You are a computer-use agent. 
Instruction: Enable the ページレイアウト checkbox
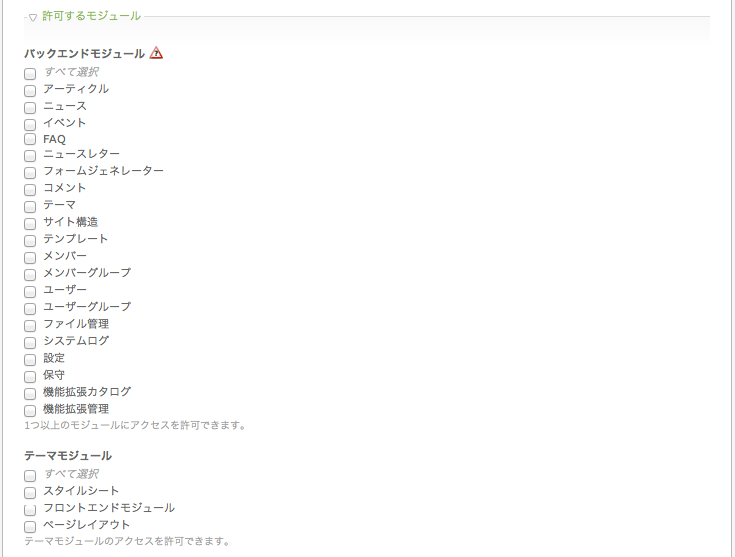pos(30,526)
